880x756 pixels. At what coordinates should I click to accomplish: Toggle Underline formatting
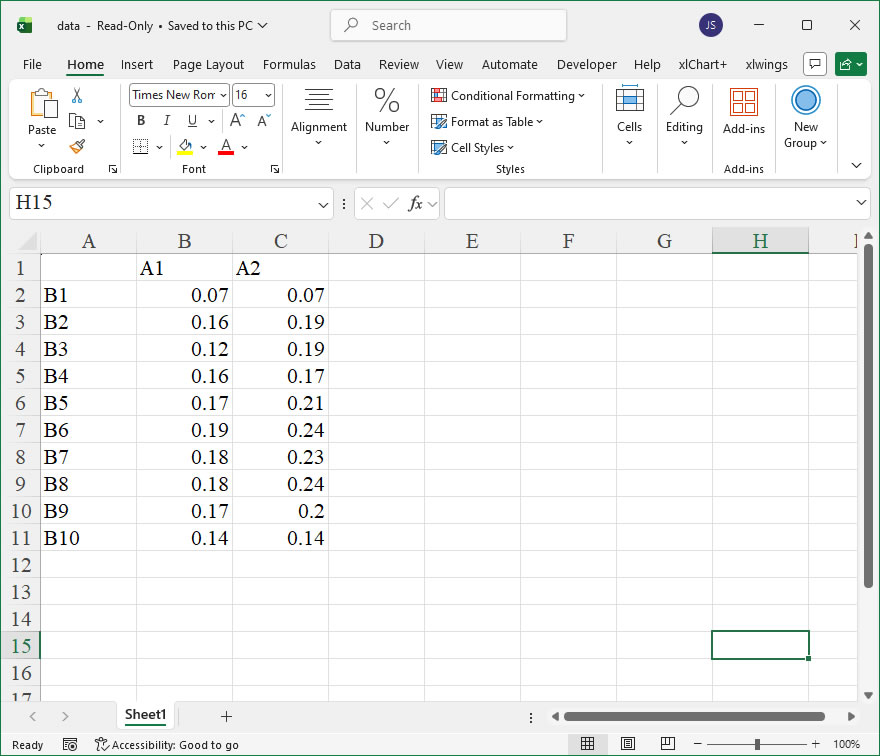[191, 121]
